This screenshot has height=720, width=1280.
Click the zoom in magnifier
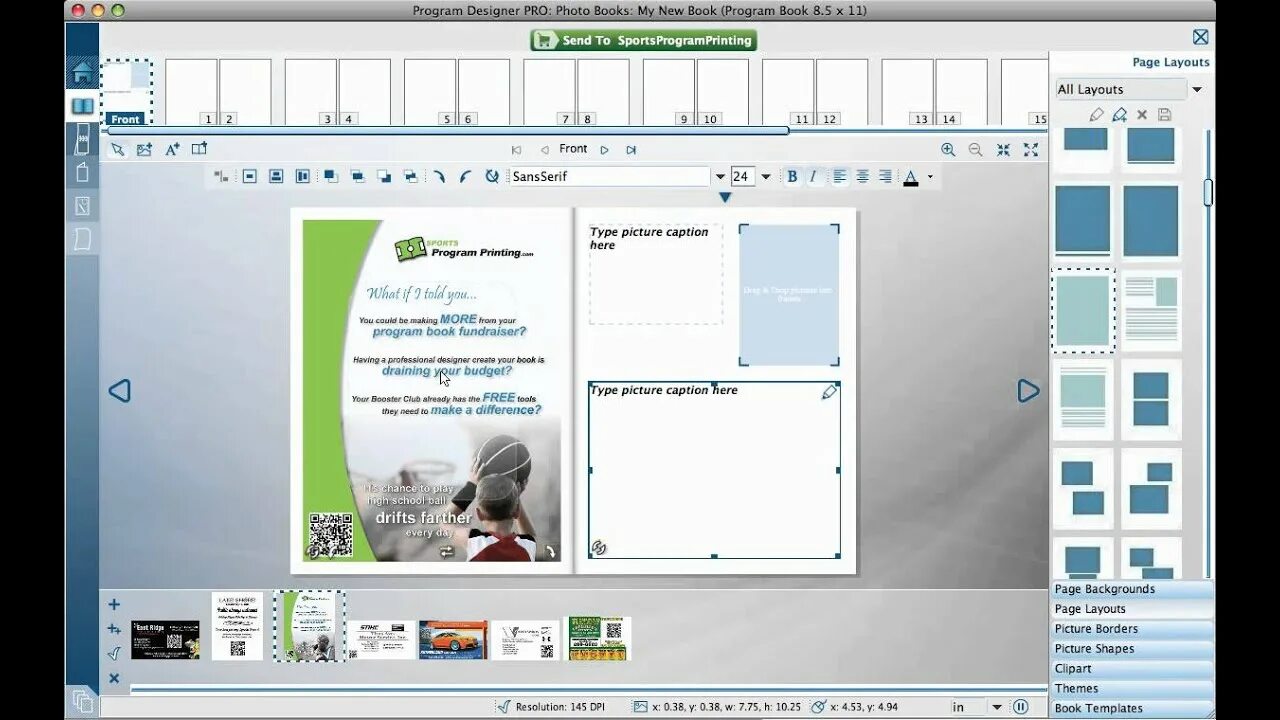click(x=948, y=150)
